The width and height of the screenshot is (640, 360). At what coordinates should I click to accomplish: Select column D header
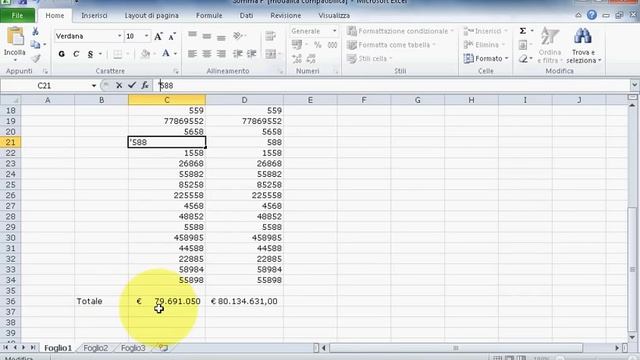click(244, 100)
